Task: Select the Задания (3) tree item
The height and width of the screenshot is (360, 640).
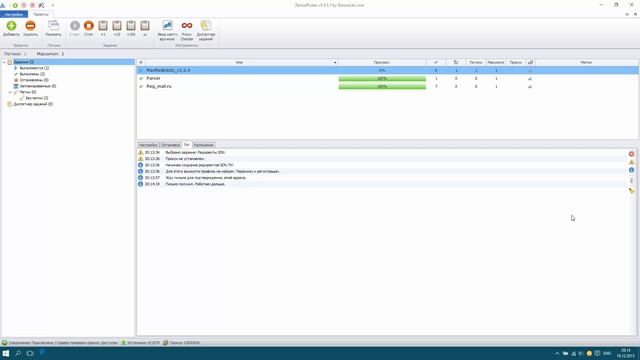Action: (24, 62)
